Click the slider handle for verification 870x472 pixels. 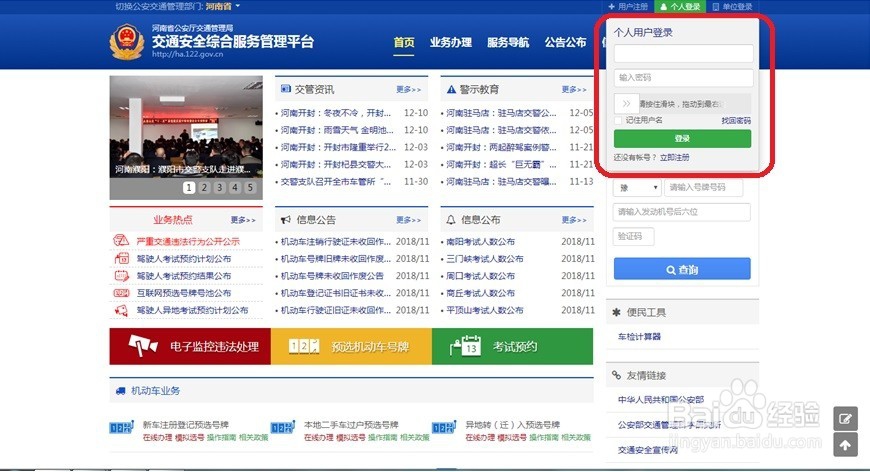(626, 104)
